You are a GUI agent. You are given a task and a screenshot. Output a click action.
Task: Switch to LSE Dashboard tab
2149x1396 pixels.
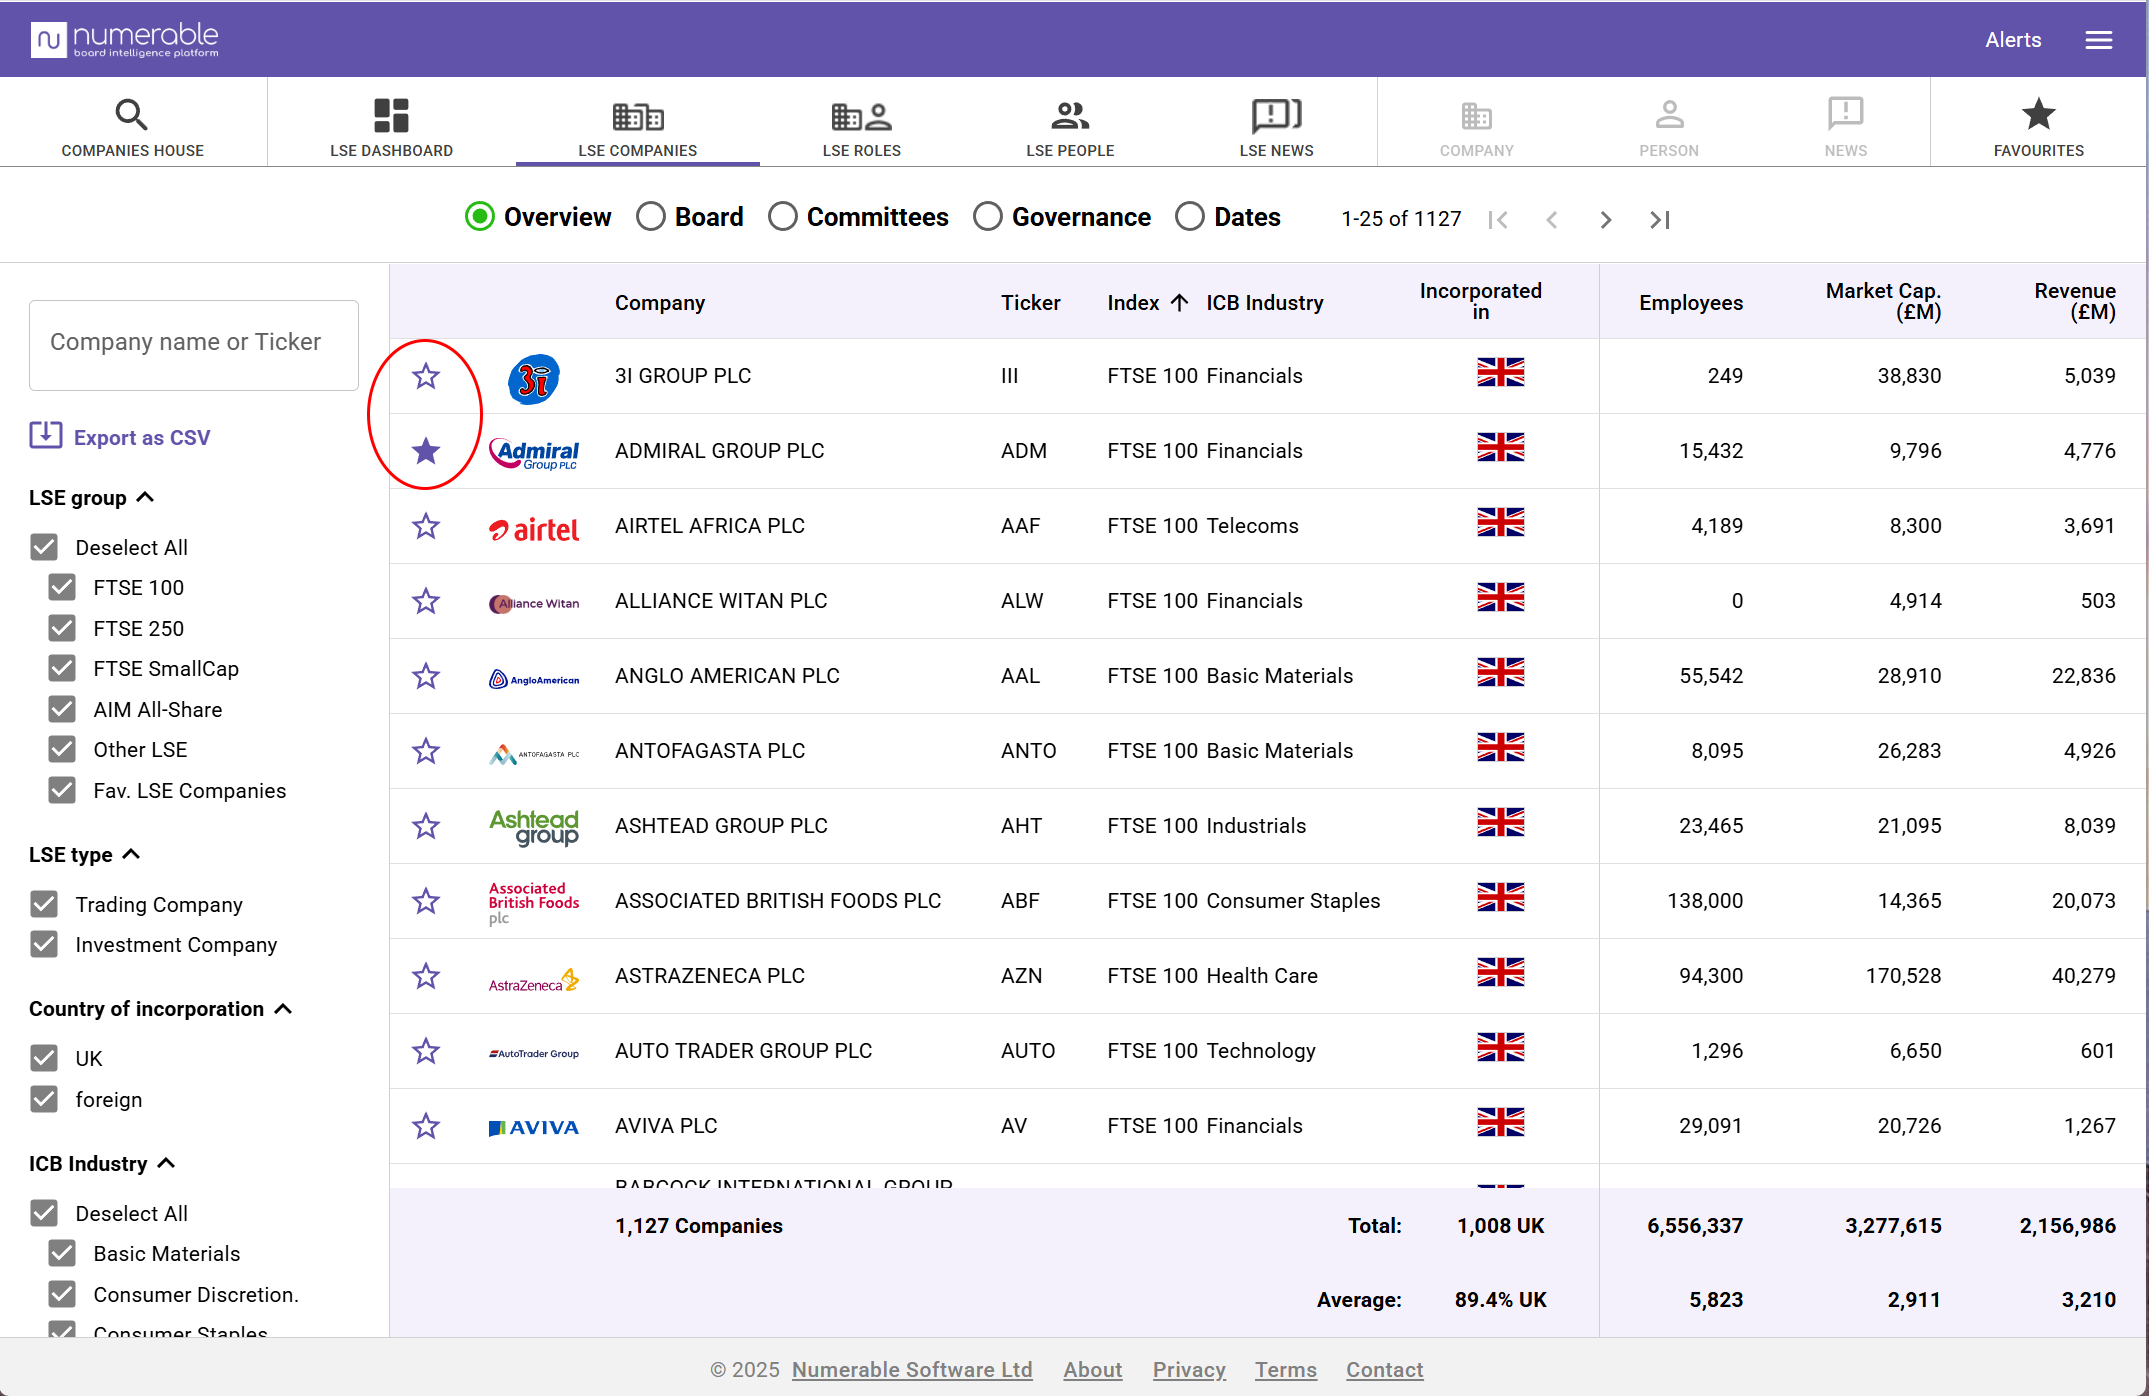tap(391, 126)
